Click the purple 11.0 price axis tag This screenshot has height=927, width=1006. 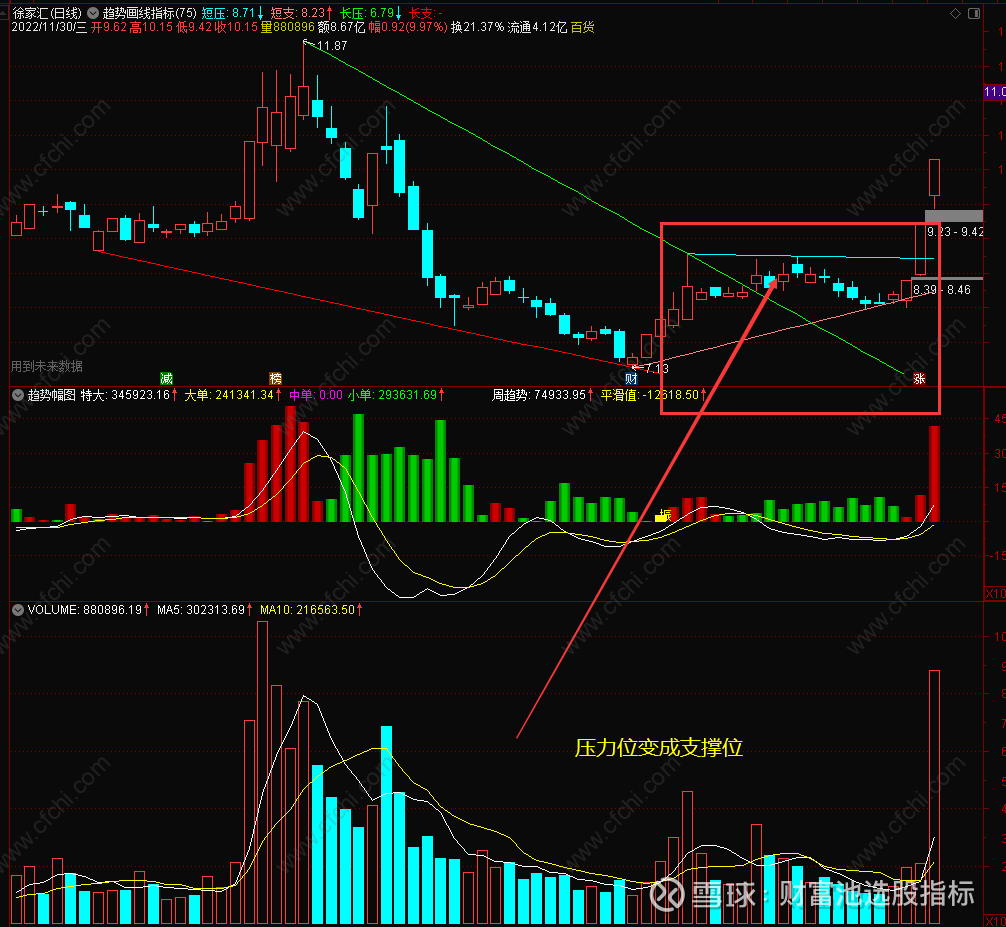(x=995, y=92)
